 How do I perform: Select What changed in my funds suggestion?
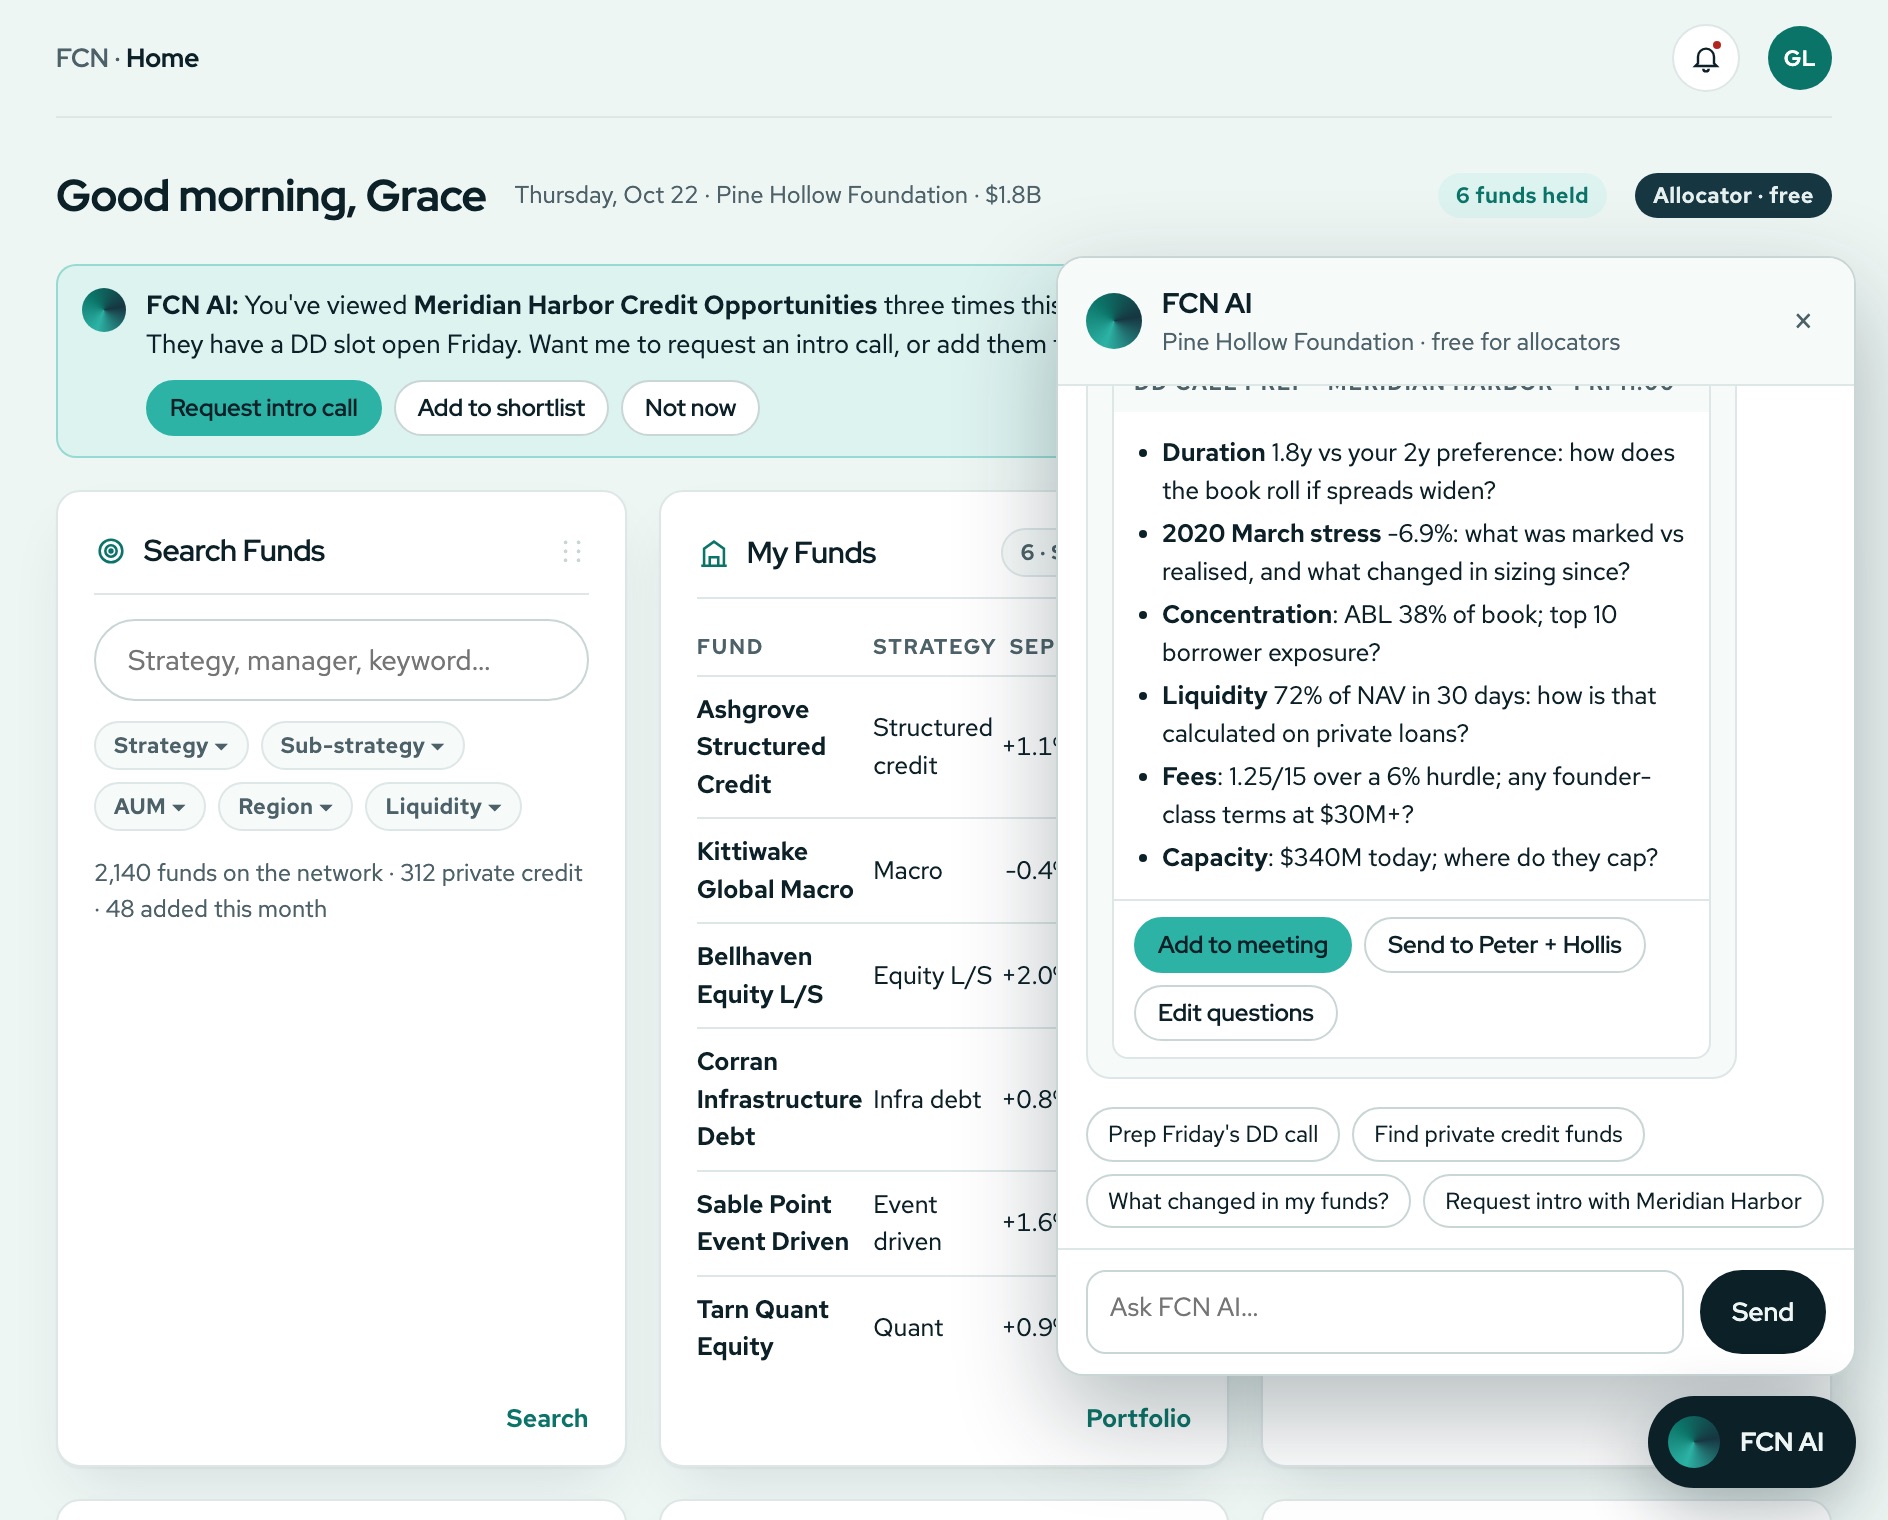coord(1248,1201)
